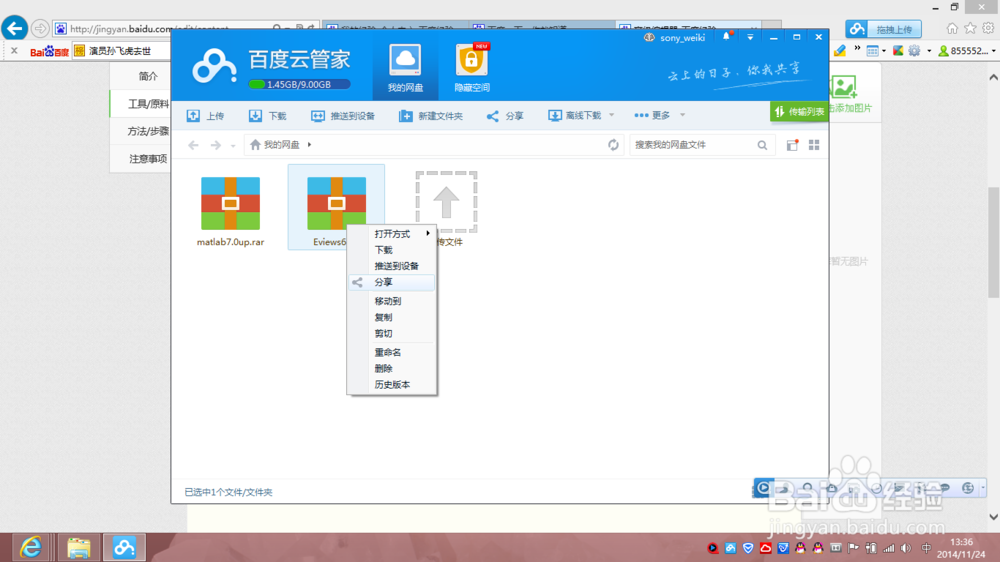Open 工具/原料 in page sidebar
1000x562 pixels.
pyautogui.click(x=148, y=103)
